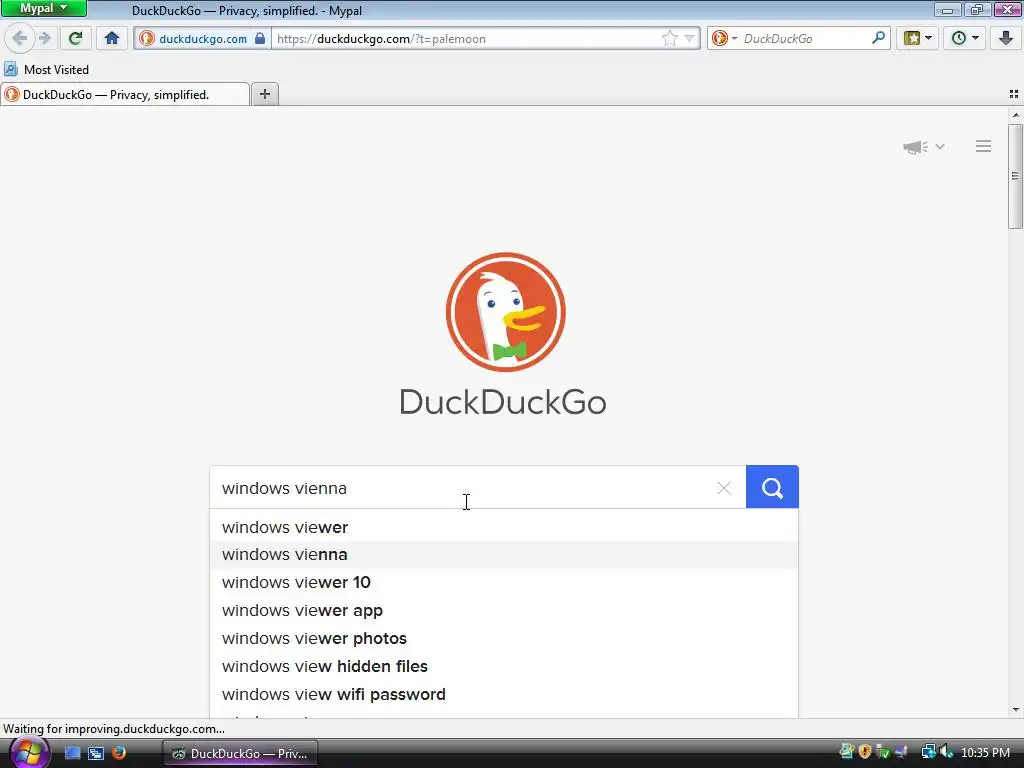Select the DuckDuckGo taskbar window button
This screenshot has height=768, width=1024.
point(240,753)
